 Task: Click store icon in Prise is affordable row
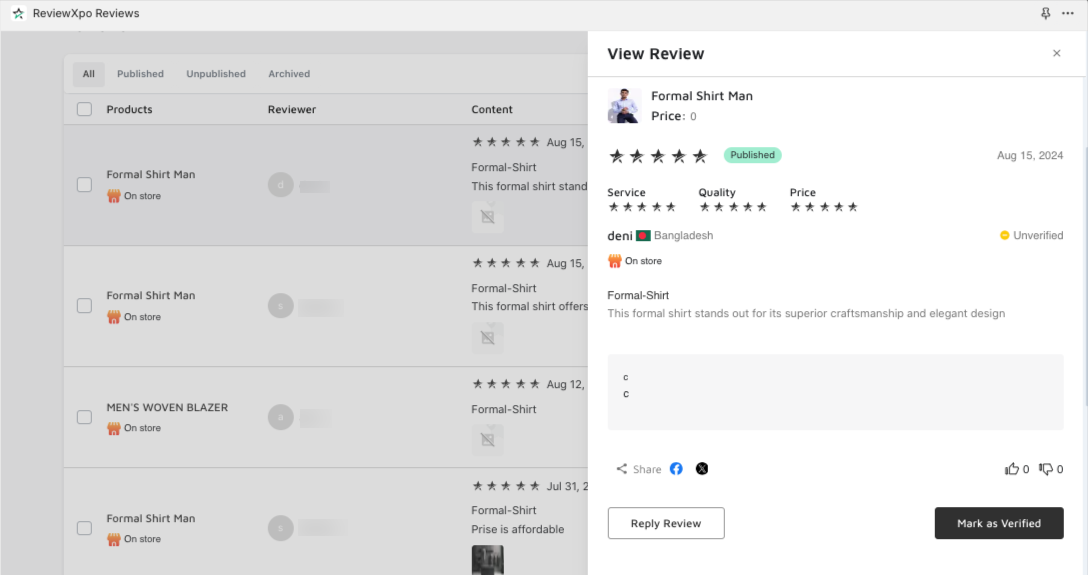114,539
